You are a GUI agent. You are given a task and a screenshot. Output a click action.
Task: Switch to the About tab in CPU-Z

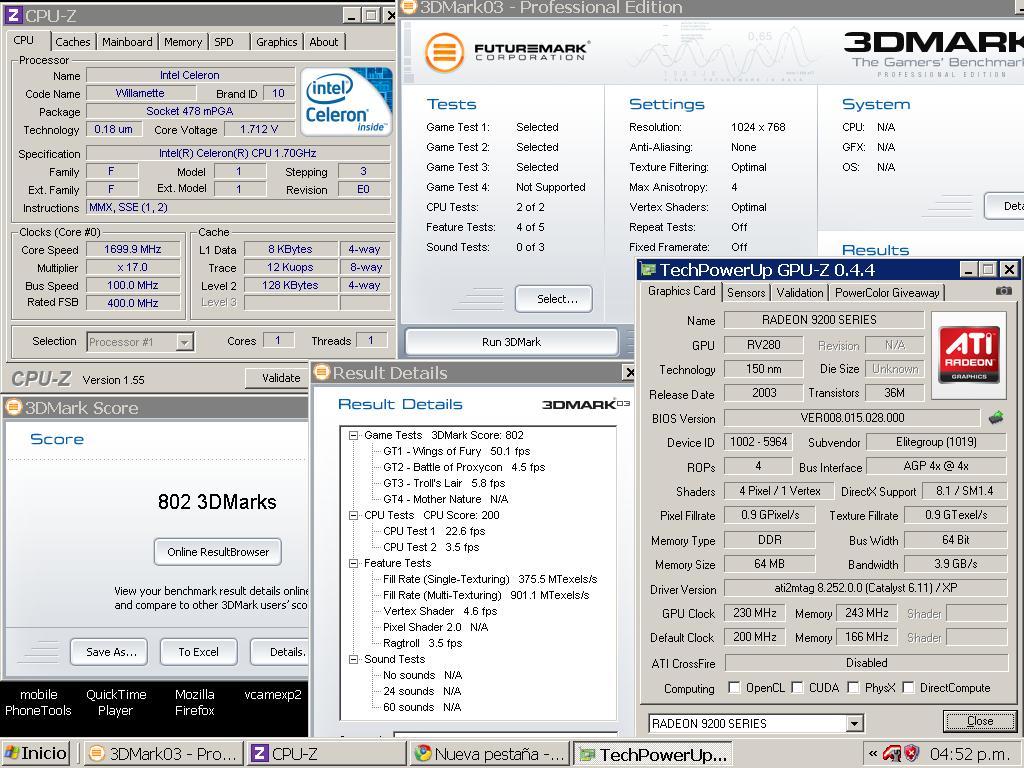pos(324,42)
